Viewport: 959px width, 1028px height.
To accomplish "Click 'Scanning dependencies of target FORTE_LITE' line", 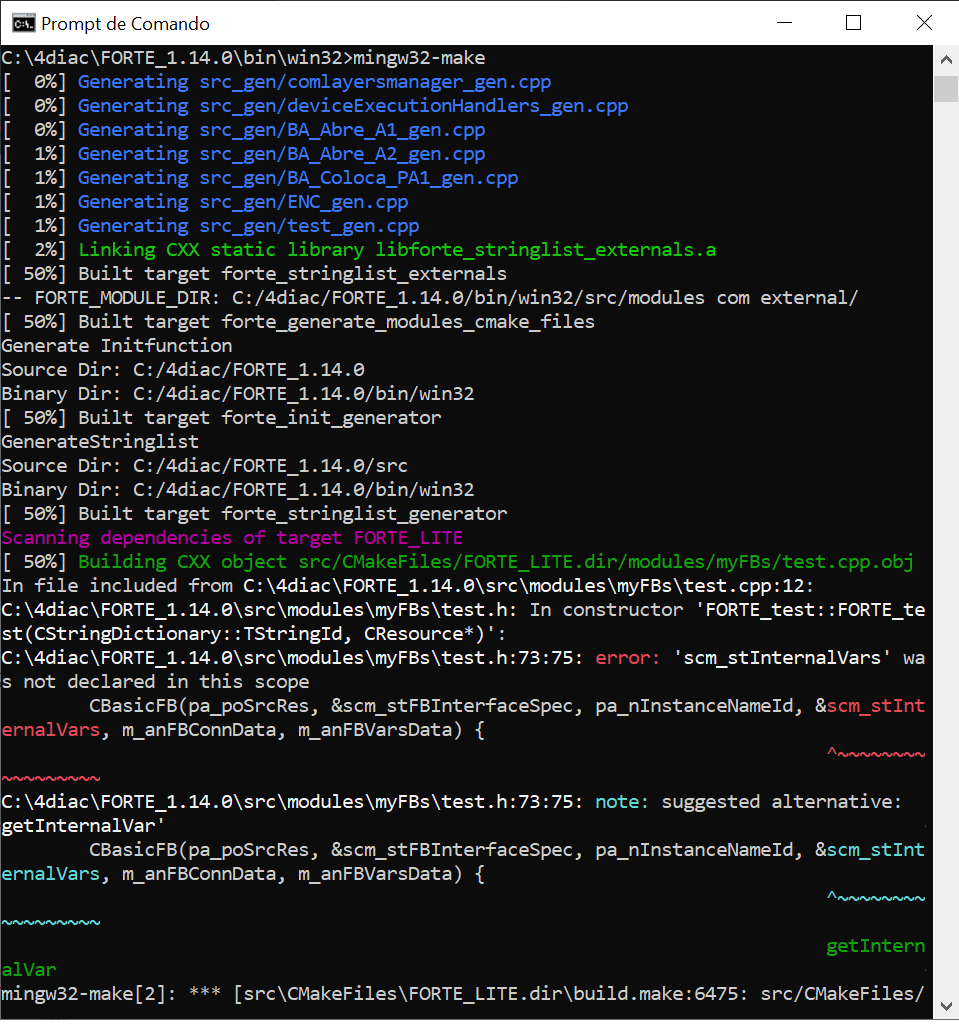I will point(232,538).
